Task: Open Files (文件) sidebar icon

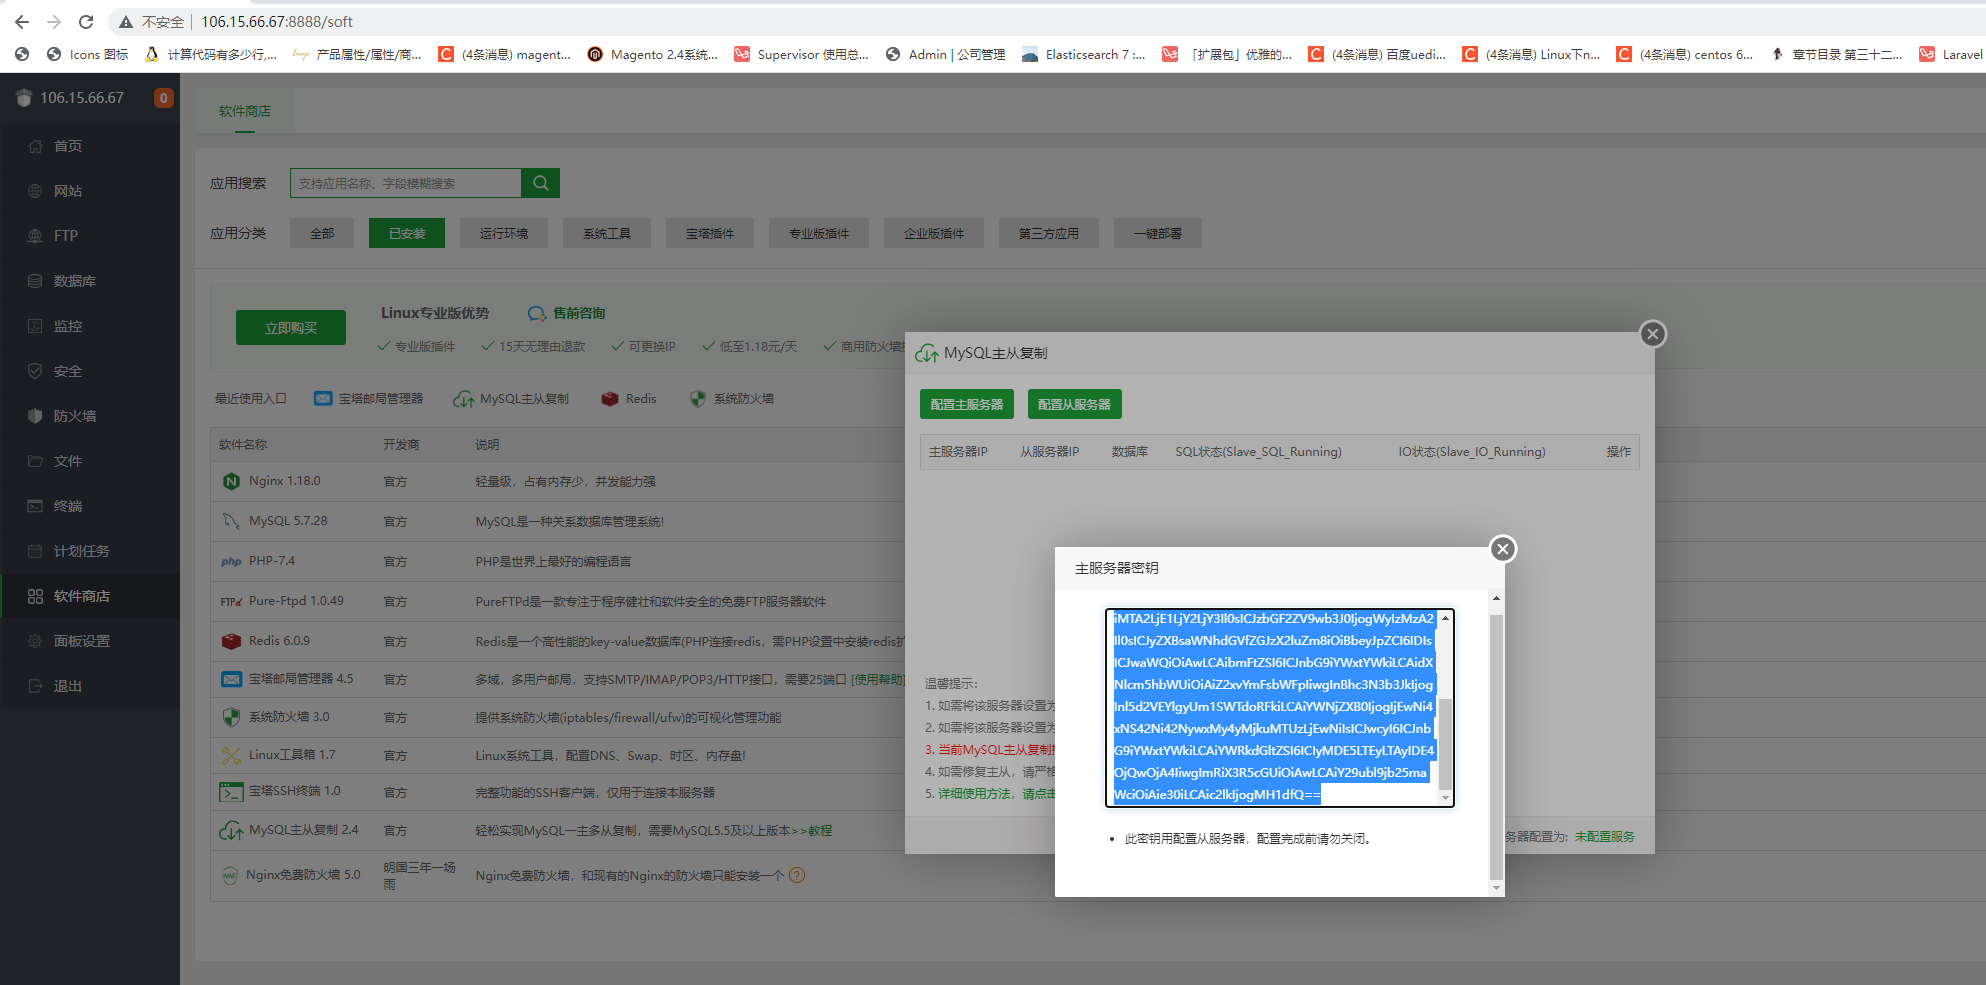Action: tap(35, 461)
